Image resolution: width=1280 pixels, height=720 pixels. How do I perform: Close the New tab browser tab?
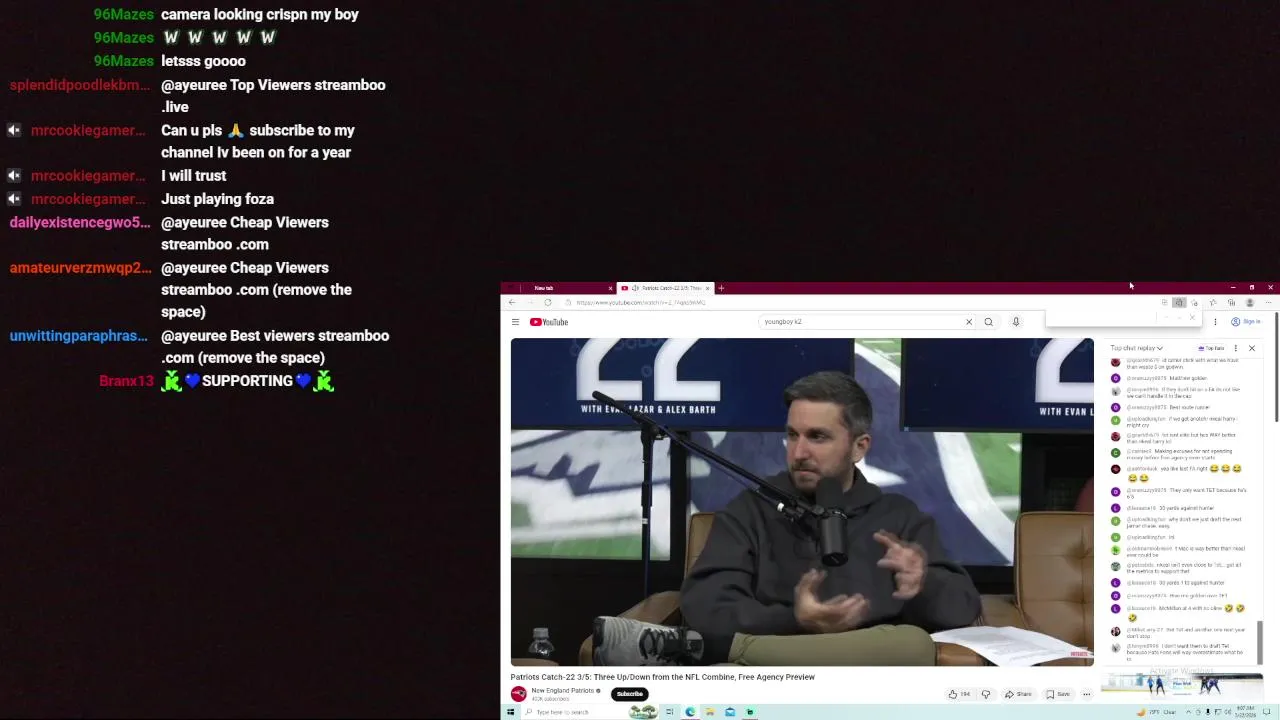coord(610,288)
